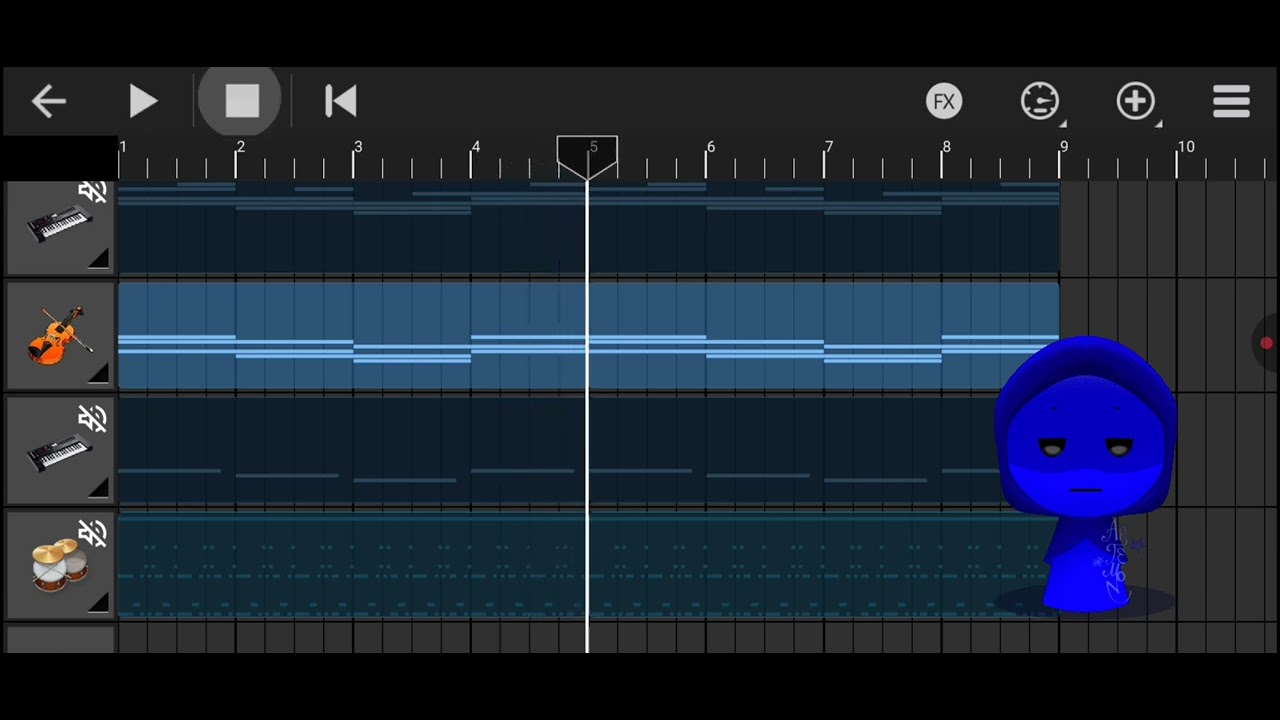The height and width of the screenshot is (720, 1280).
Task: Jump to bar 6 on the ruler
Action: coord(711,147)
